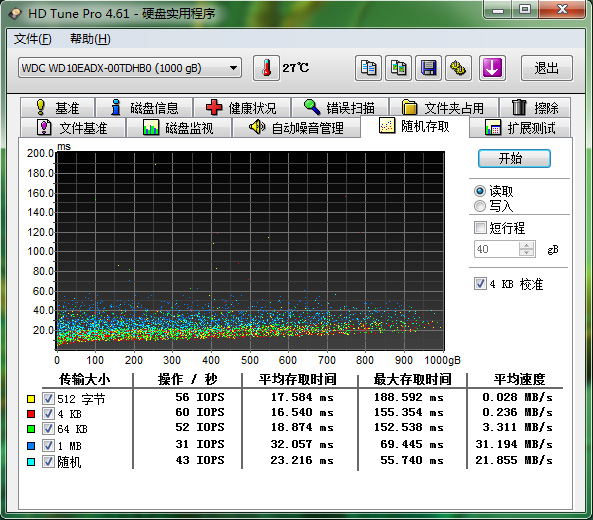This screenshot has height=520, width=593.
Task: Copy screenshot to clipboard icon
Action: coord(398,68)
